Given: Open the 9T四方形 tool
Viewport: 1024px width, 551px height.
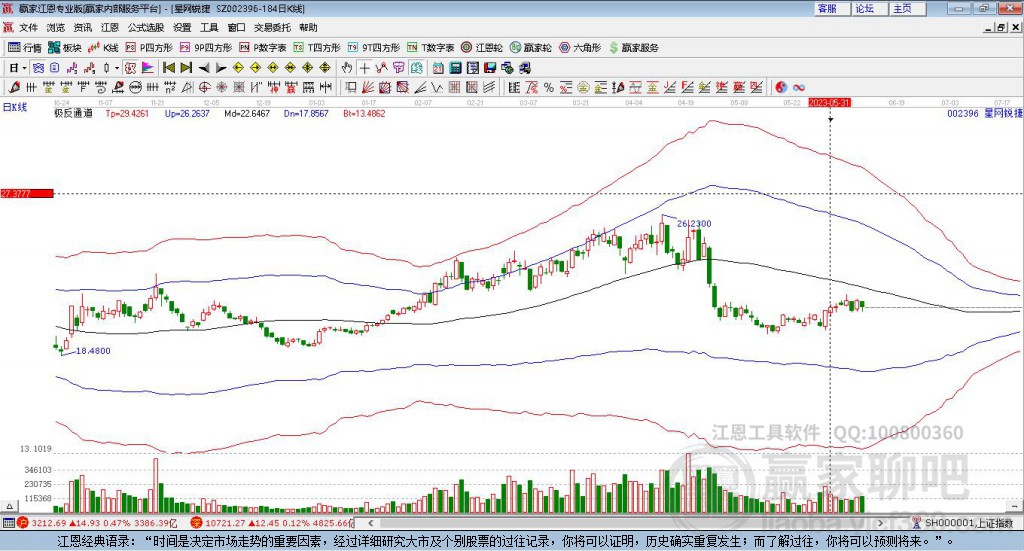Looking at the screenshot, I should pyautogui.click(x=374, y=48).
